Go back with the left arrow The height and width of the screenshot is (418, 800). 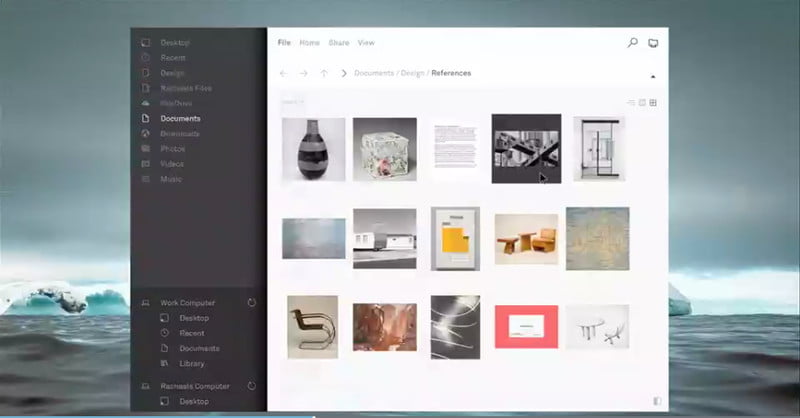click(x=284, y=73)
